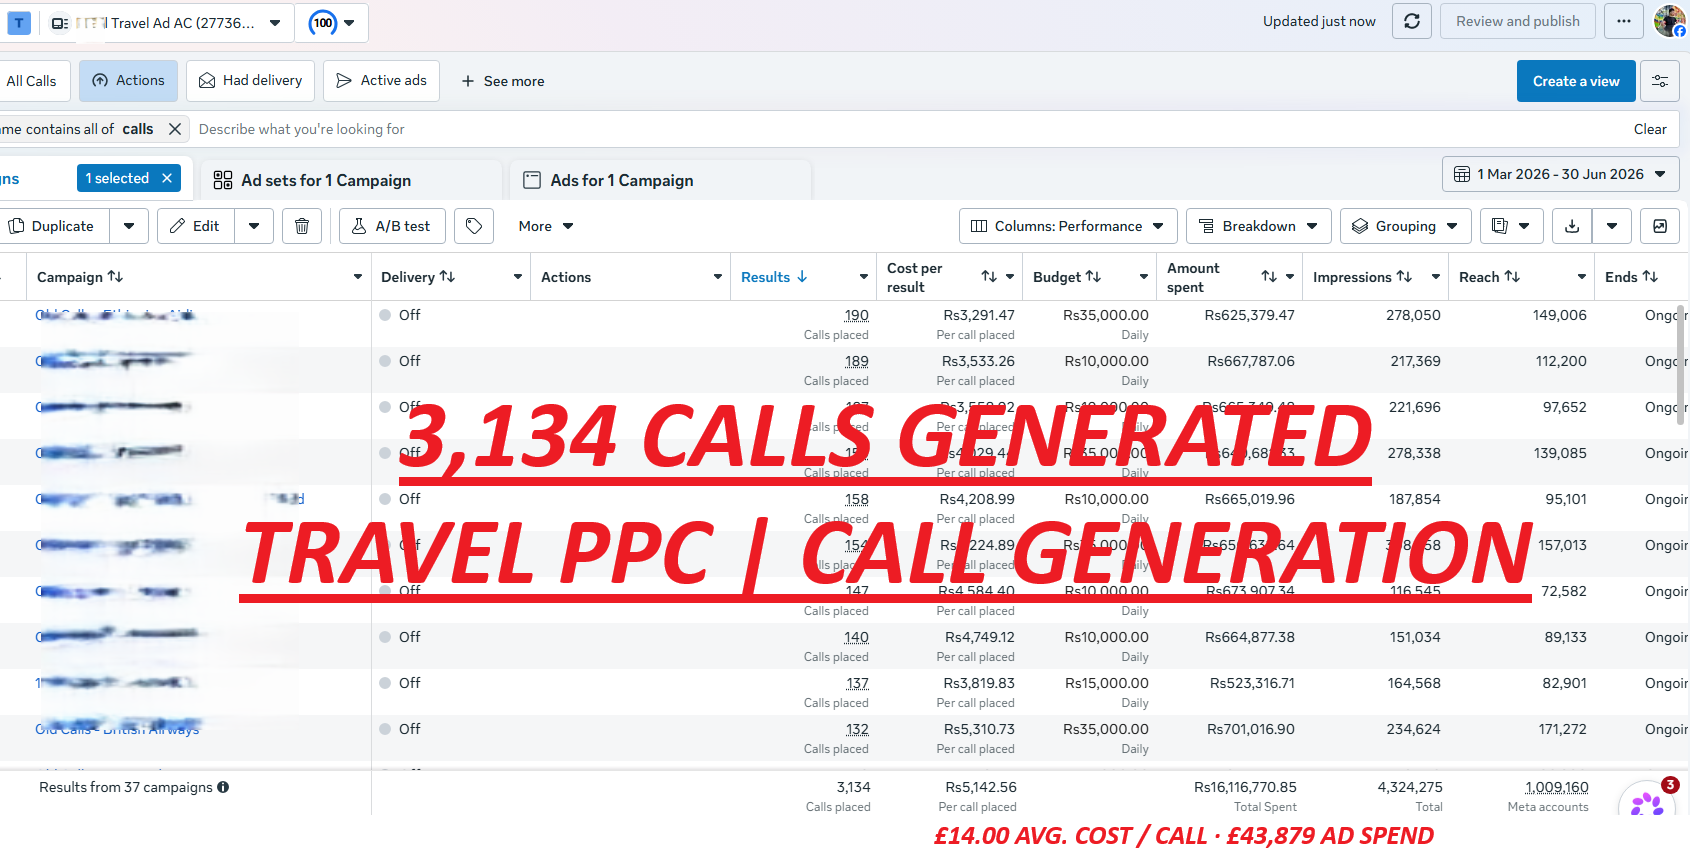Open the ad account selector dropdown
This screenshot has height=867, width=1690.
click(x=168, y=23)
